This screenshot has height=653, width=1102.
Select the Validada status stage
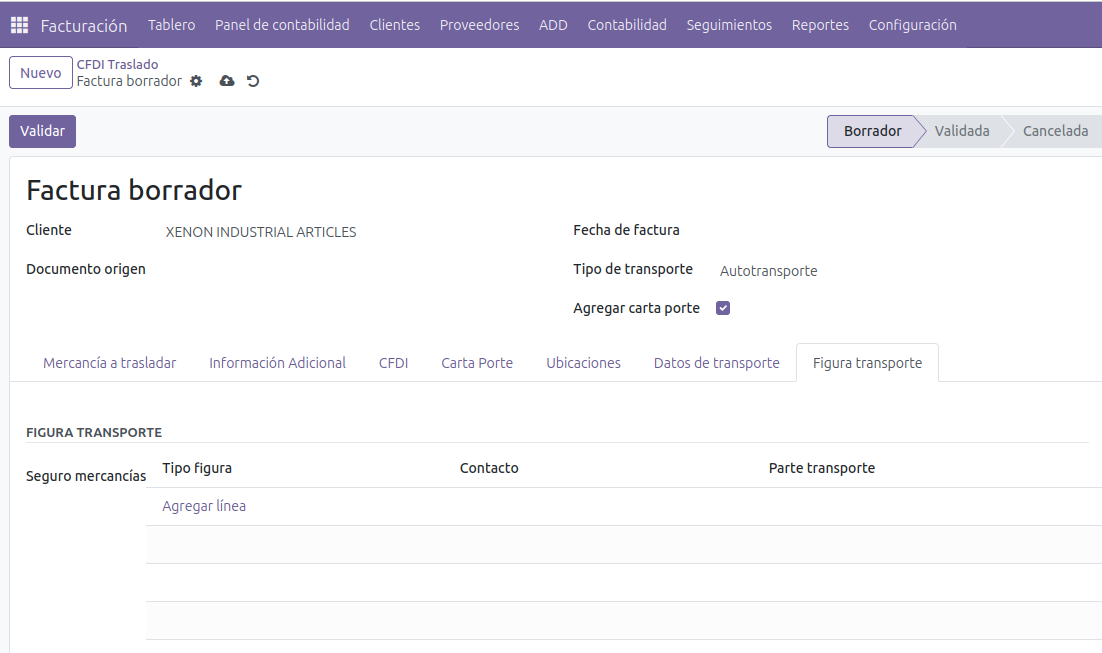[961, 131]
